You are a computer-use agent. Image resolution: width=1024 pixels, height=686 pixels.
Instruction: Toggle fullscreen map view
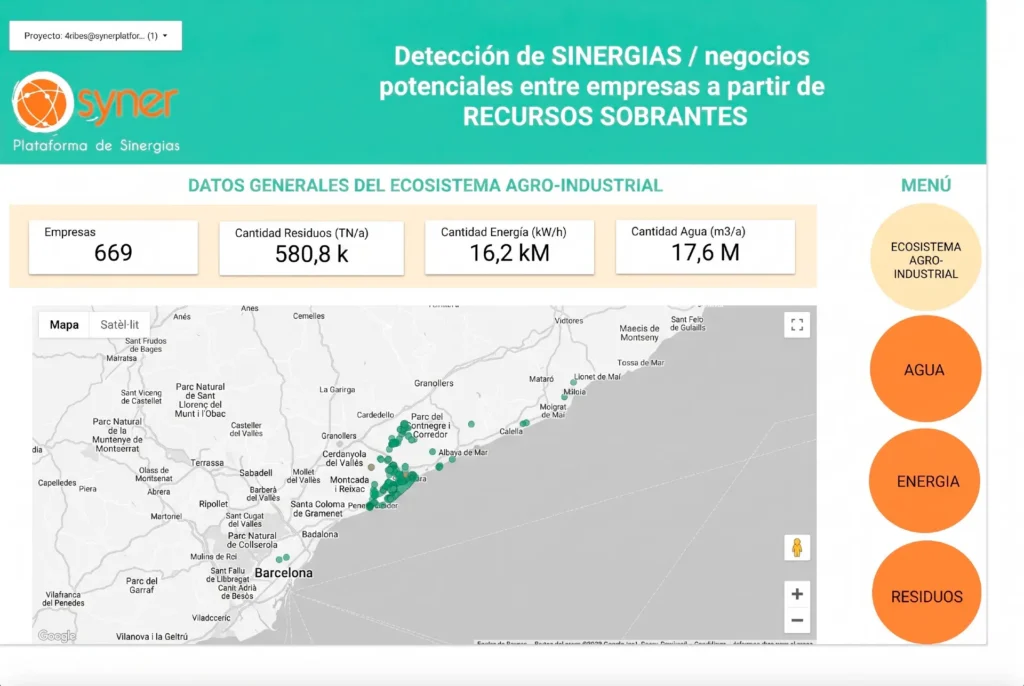pyautogui.click(x=797, y=325)
